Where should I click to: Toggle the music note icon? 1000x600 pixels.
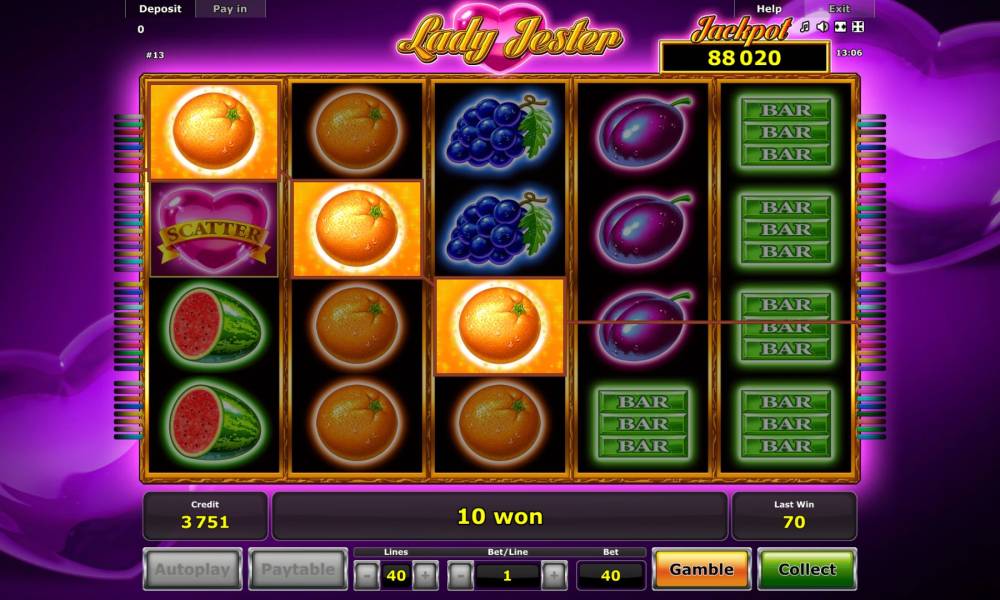point(805,27)
